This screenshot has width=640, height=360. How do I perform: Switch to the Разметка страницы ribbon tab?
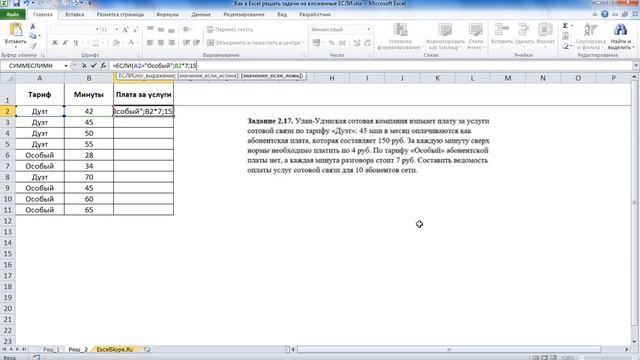(120, 14)
